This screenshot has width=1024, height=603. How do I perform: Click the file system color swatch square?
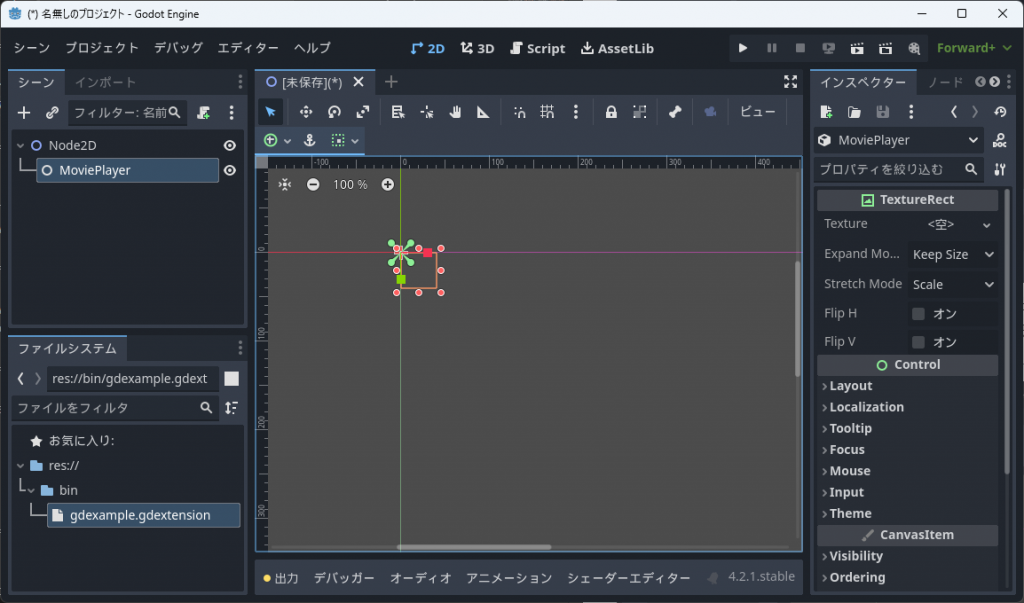(x=231, y=378)
